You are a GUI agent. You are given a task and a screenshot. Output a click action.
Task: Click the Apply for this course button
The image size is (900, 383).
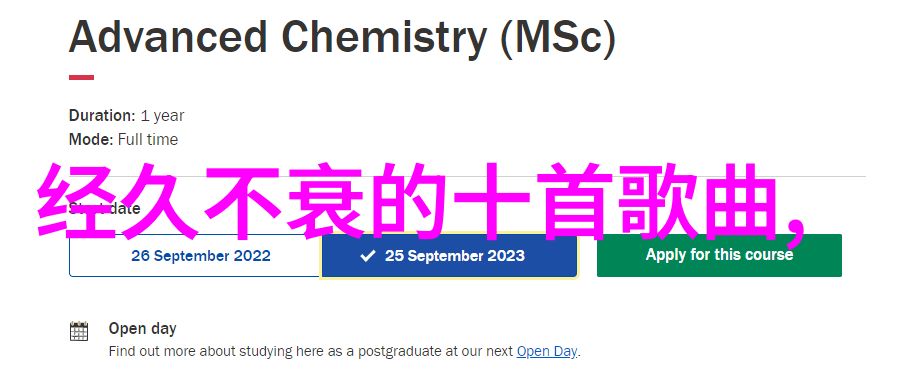click(x=719, y=255)
